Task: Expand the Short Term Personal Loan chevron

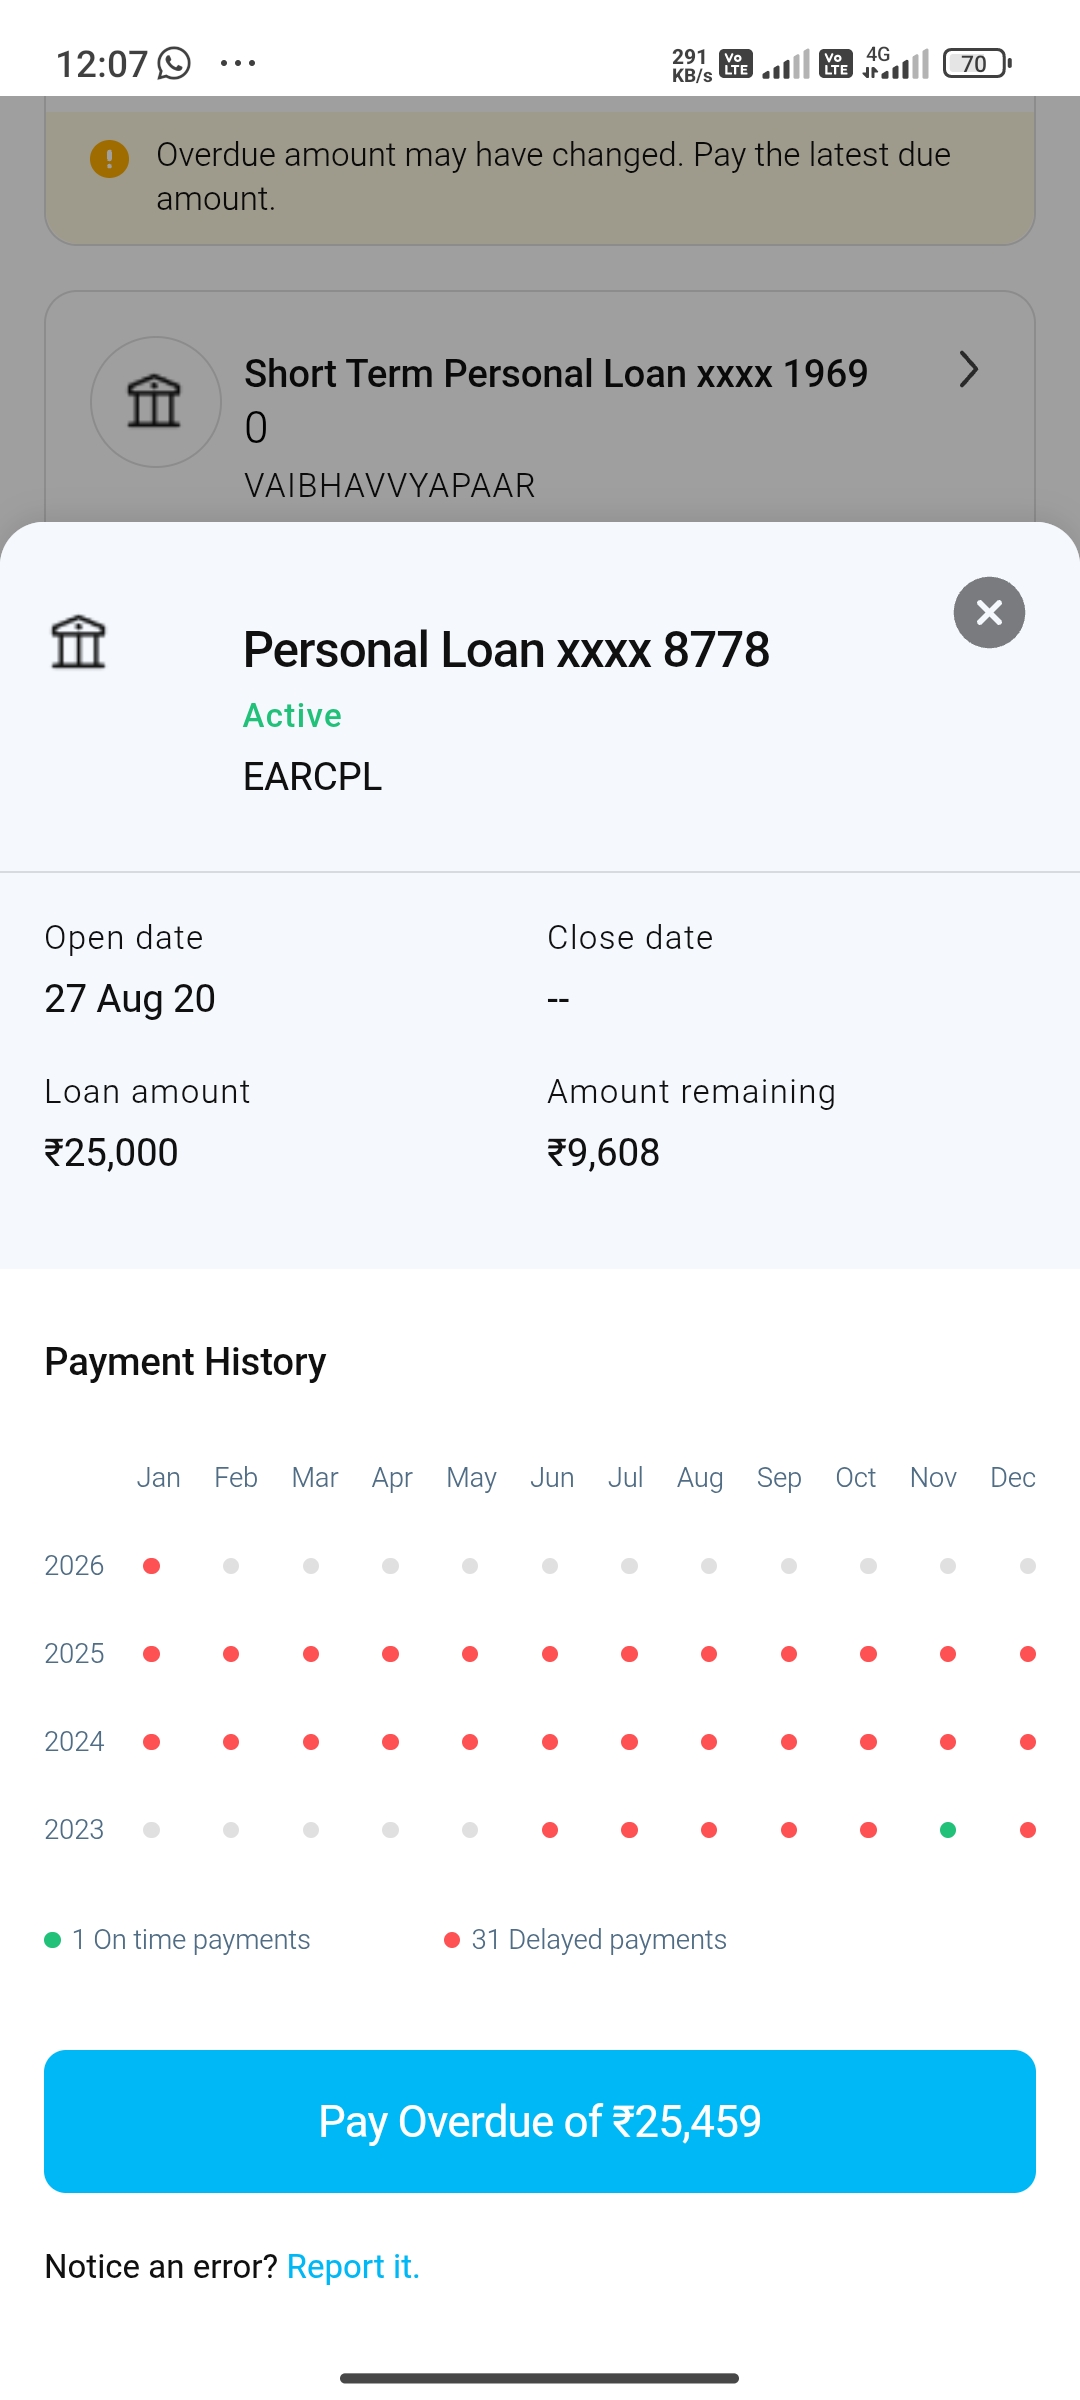Action: 968,370
